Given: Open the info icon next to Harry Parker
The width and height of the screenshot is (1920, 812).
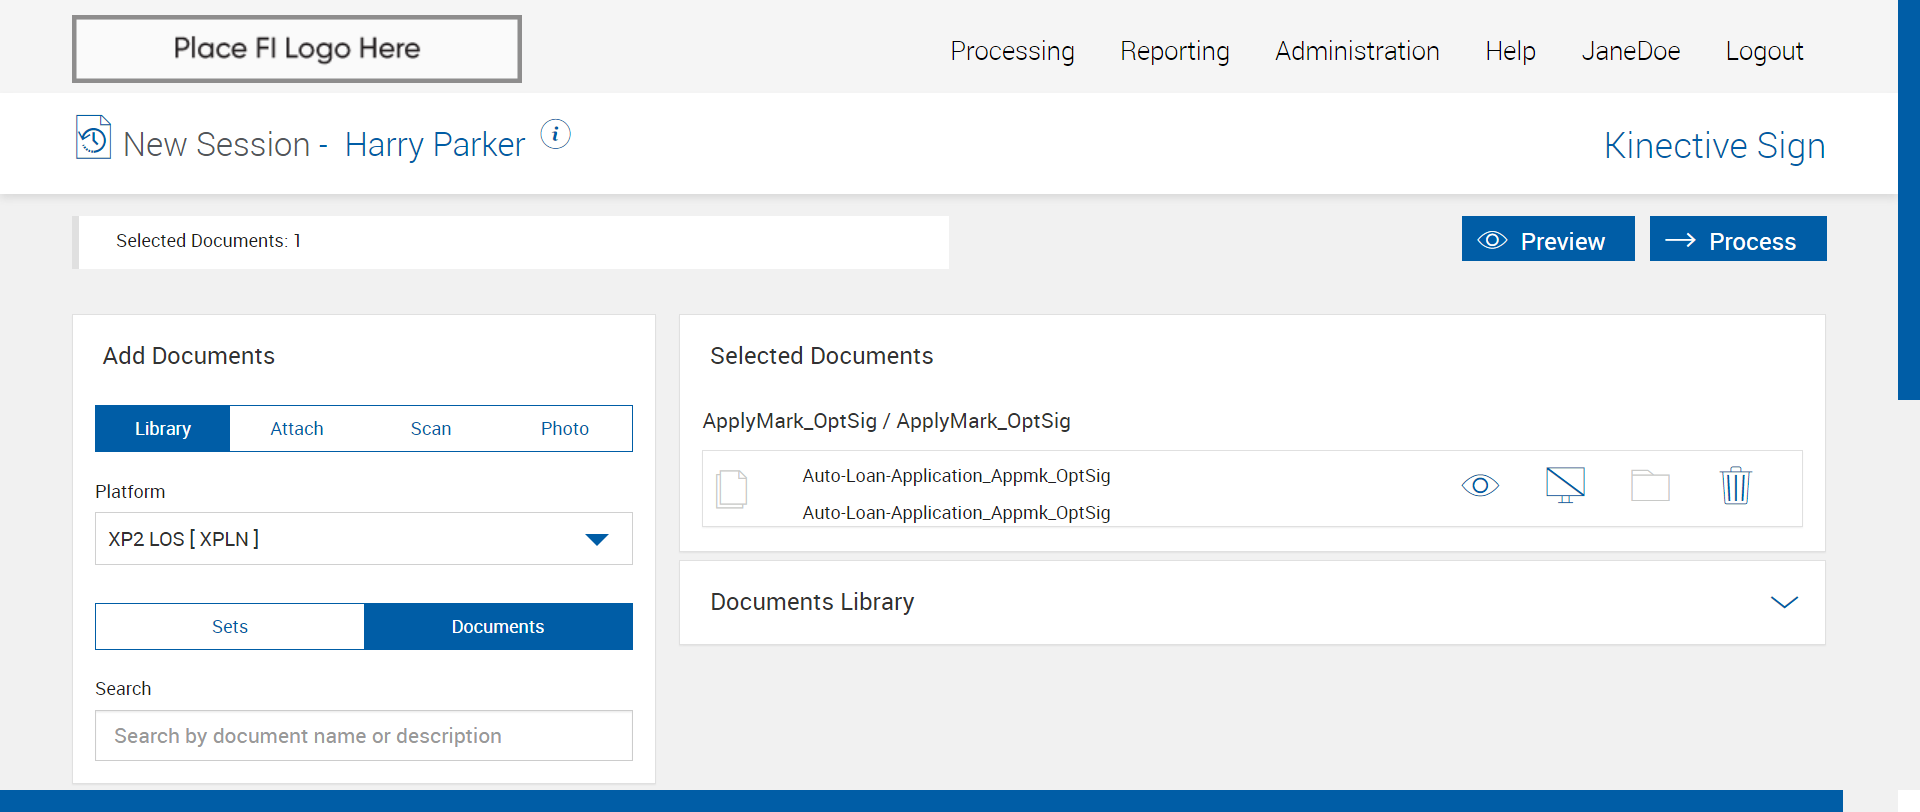Looking at the screenshot, I should 555,134.
